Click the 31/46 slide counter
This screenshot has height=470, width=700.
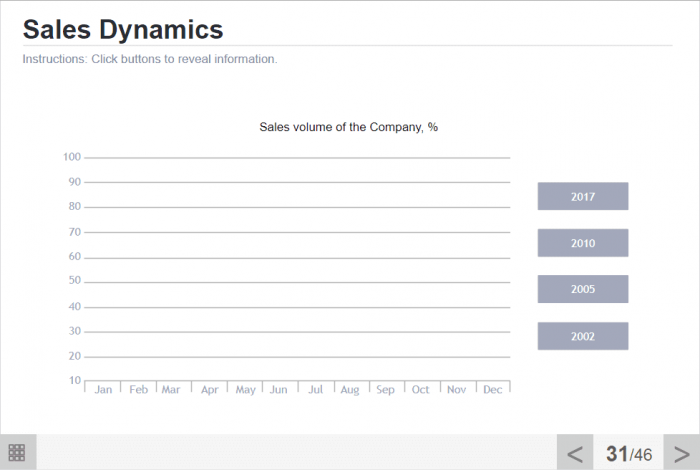click(628, 454)
